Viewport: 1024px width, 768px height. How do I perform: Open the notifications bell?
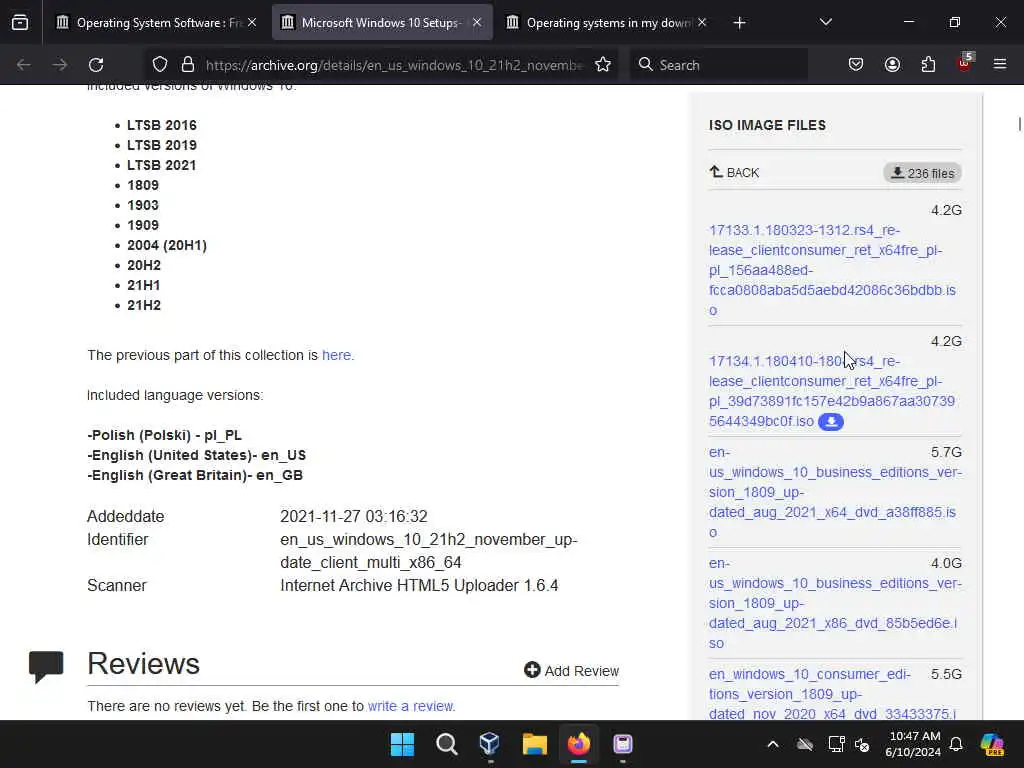[x=956, y=744]
